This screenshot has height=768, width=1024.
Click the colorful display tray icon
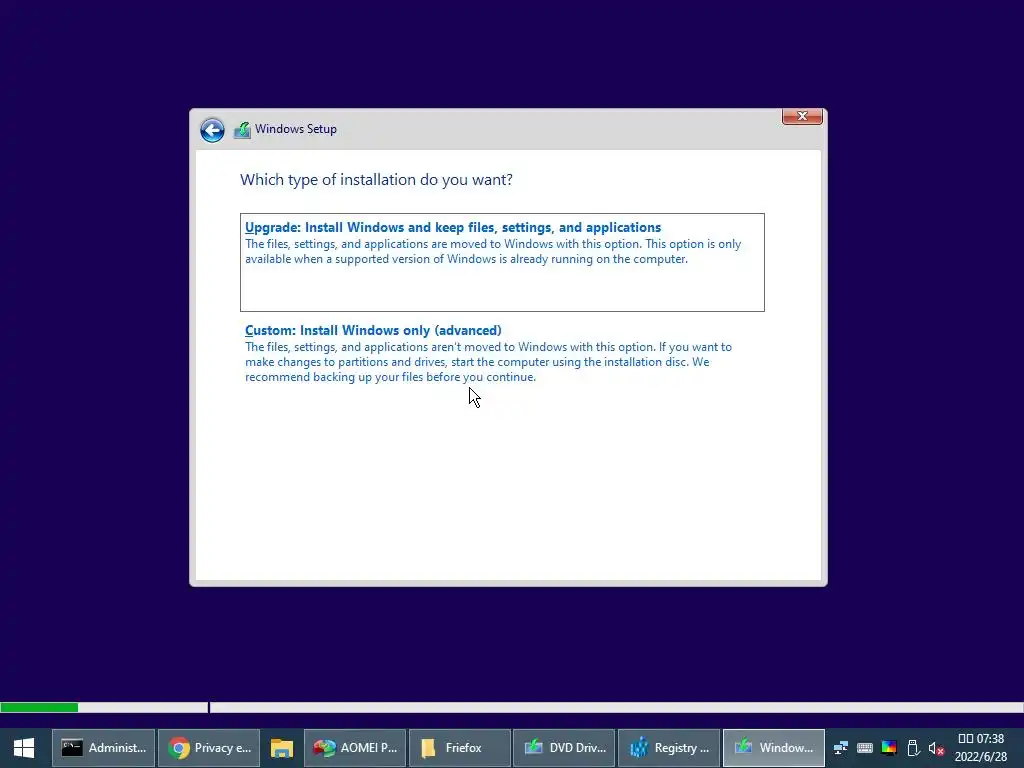pyautogui.click(x=889, y=748)
